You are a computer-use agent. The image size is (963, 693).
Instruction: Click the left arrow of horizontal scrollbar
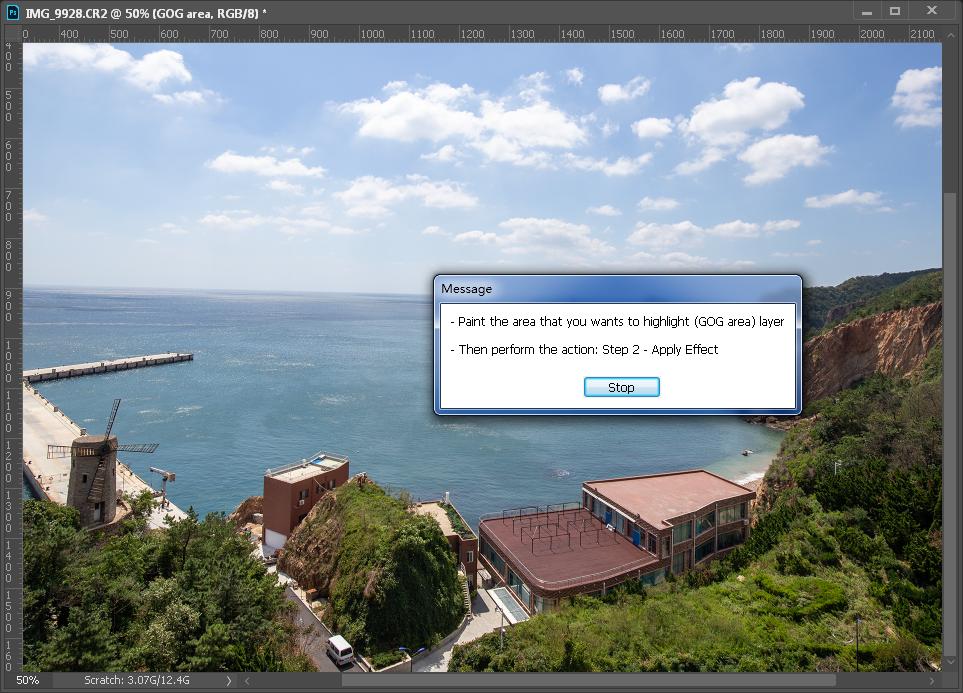click(x=247, y=681)
